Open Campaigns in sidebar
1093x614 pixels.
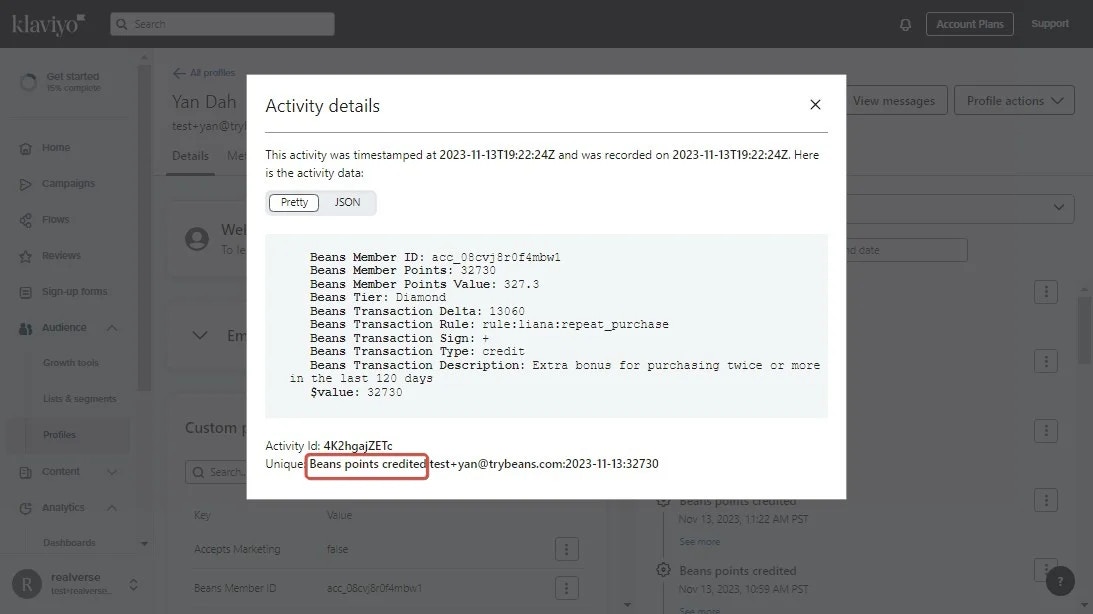68,183
